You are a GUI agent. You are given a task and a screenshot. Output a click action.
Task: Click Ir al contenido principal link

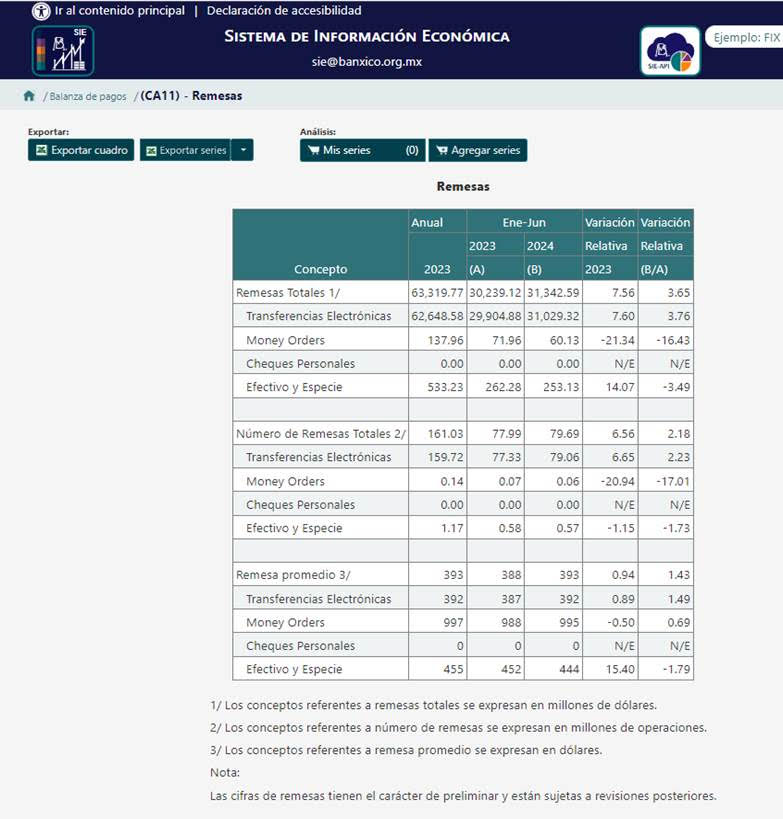click(120, 11)
